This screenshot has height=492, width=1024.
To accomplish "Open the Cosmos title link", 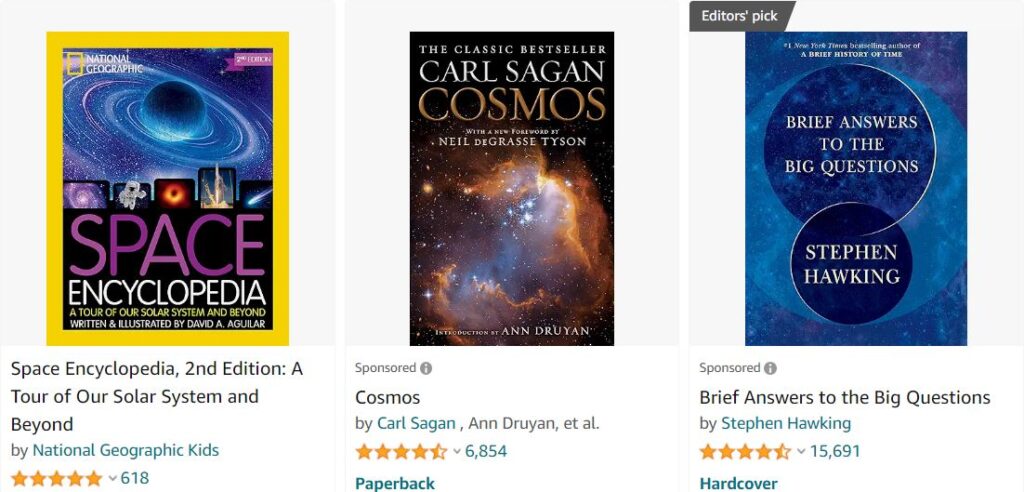I will 388,397.
